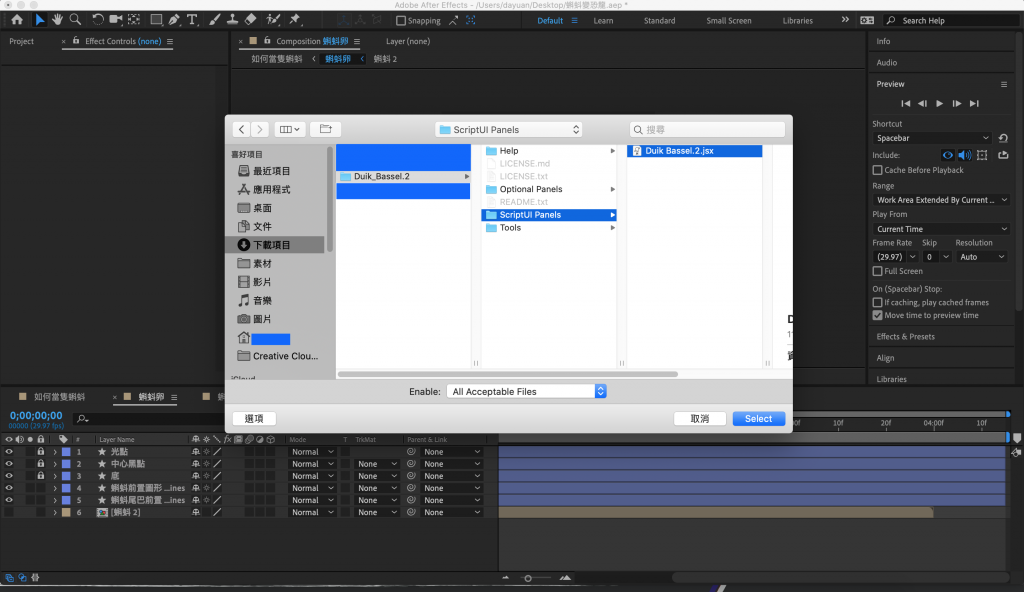
Task: Open the Range Work Area dropdown
Action: pos(941,200)
